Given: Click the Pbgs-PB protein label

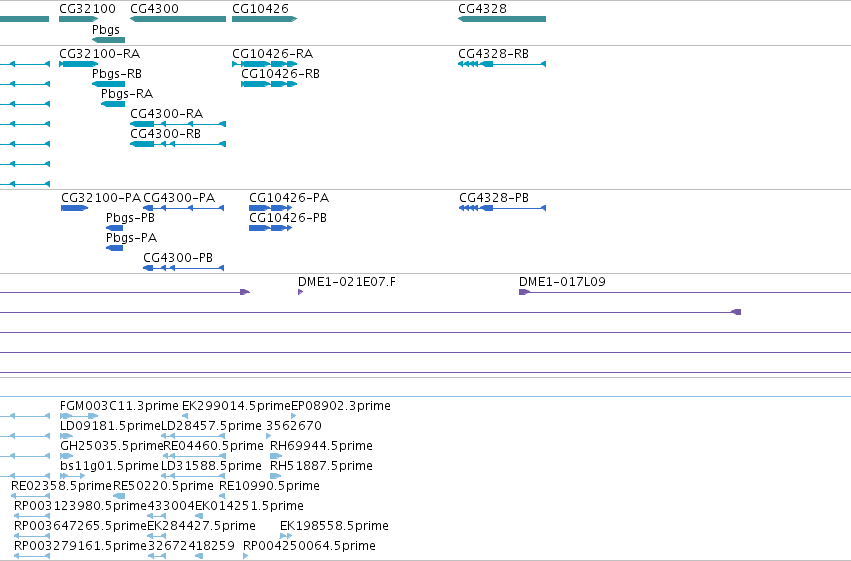Looking at the screenshot, I should tap(130, 218).
